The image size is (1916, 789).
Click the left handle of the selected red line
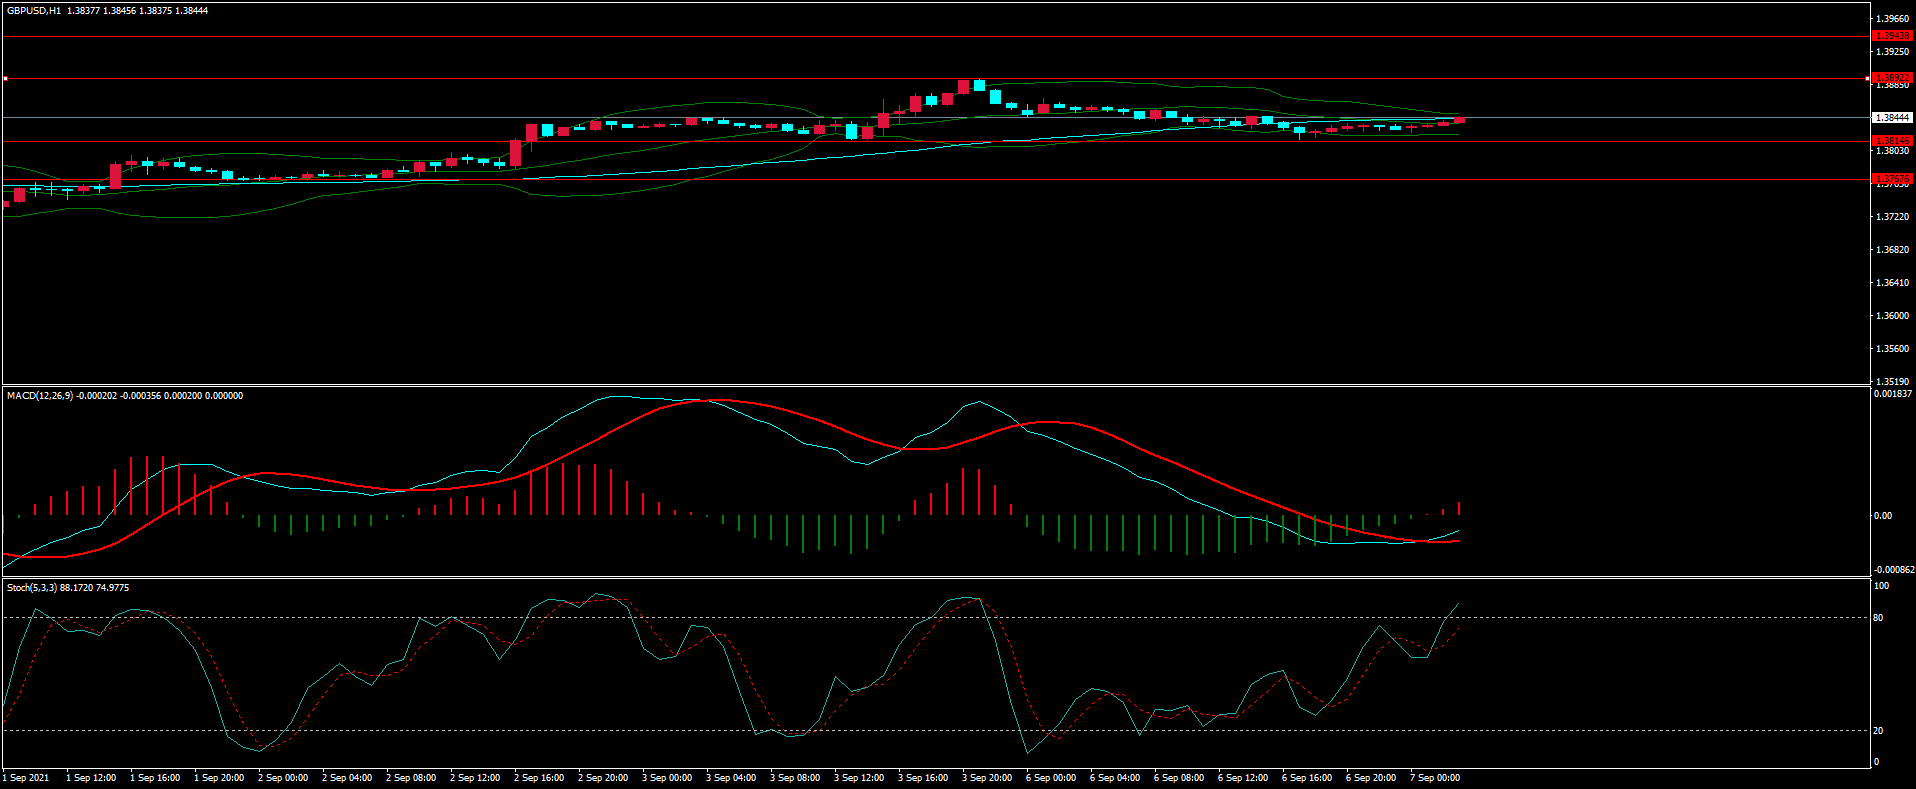coord(5,78)
